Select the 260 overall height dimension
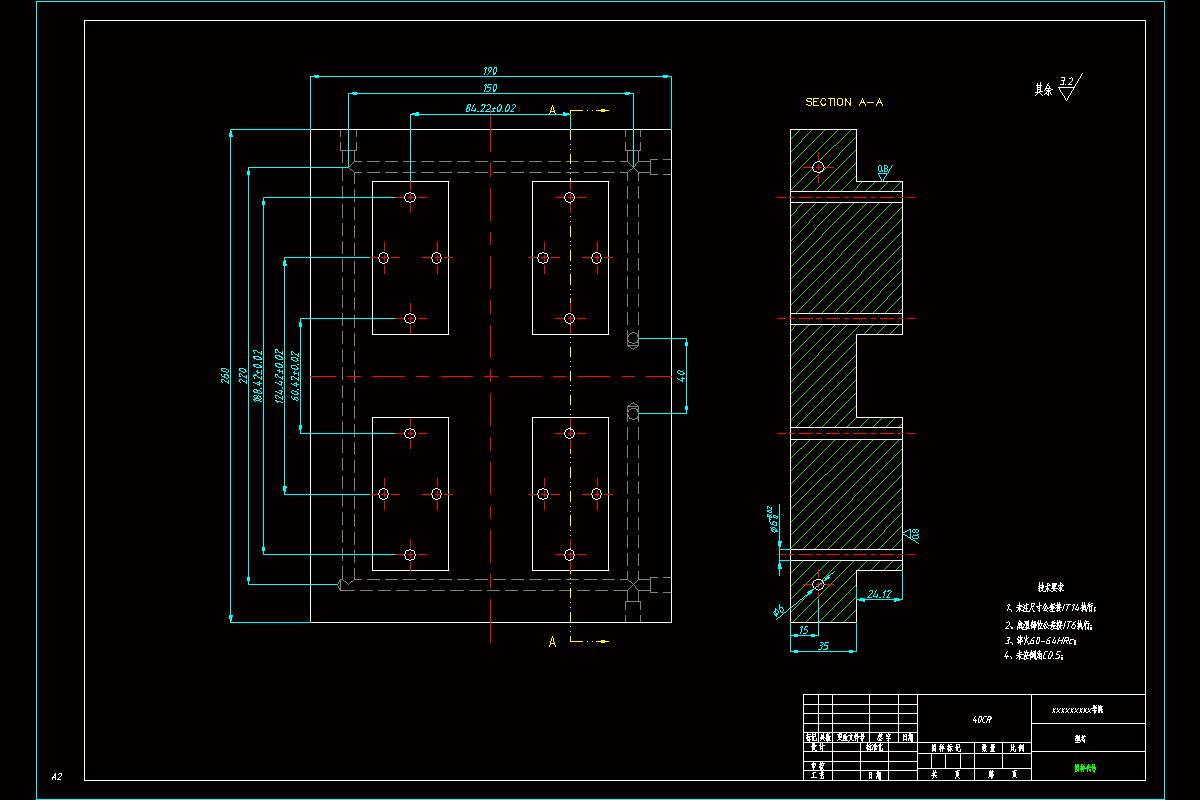This screenshot has width=1200, height=800. click(226, 376)
